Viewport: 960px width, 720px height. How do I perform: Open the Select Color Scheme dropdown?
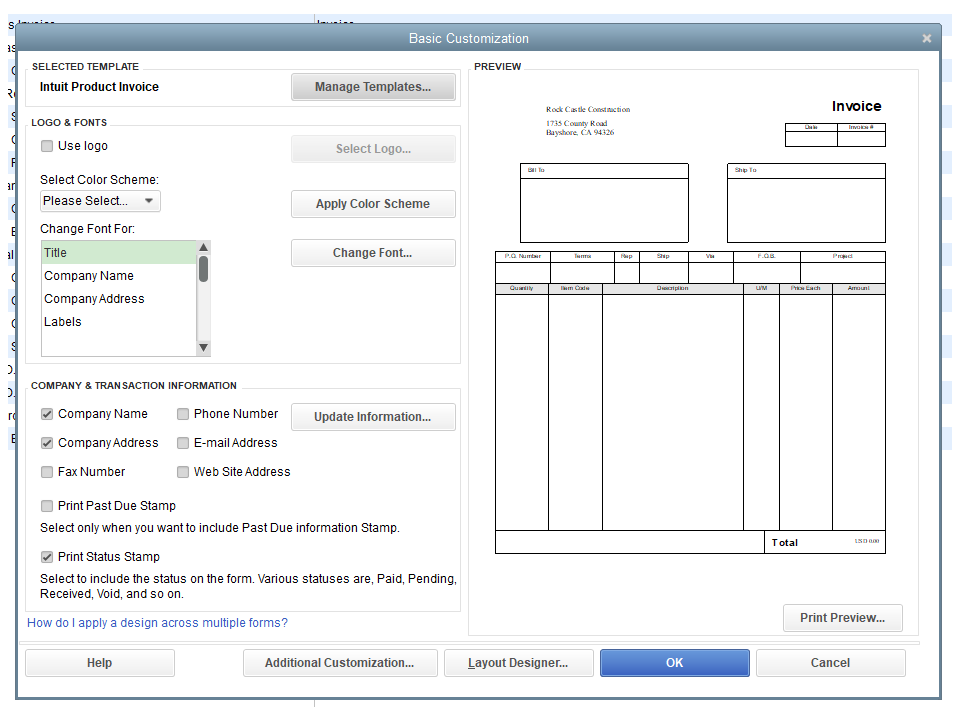(x=100, y=201)
